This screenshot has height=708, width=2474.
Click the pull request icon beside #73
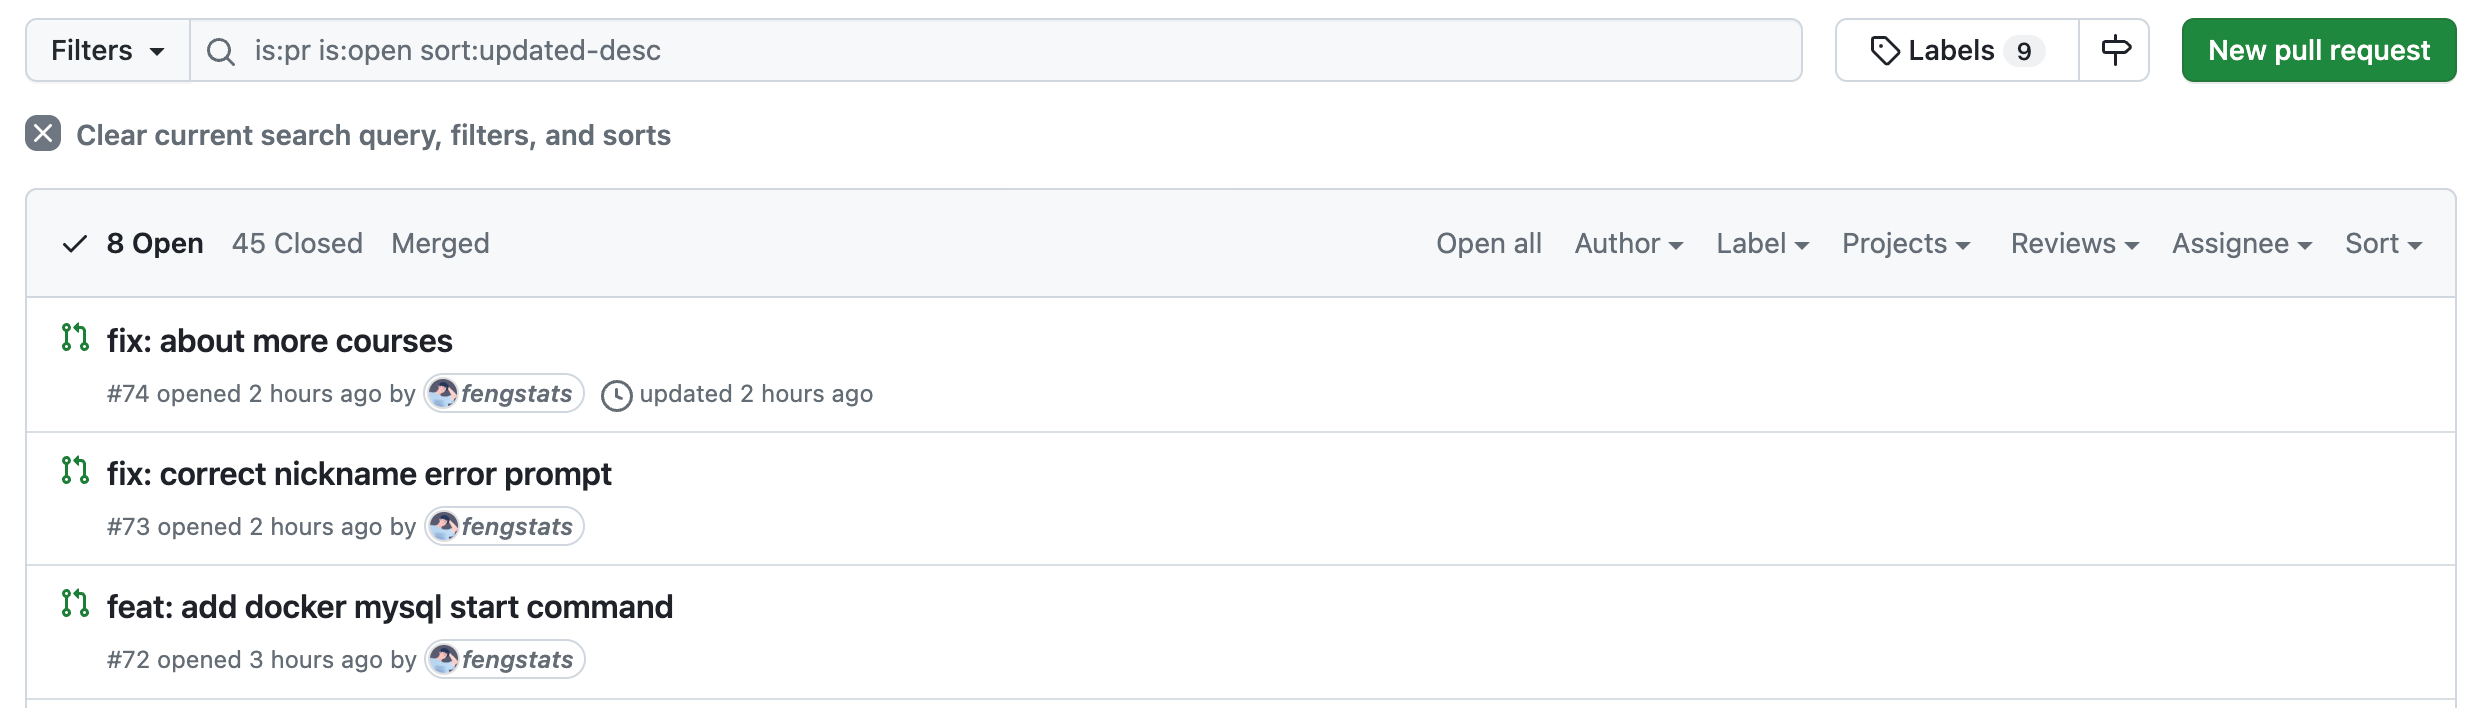(x=75, y=471)
